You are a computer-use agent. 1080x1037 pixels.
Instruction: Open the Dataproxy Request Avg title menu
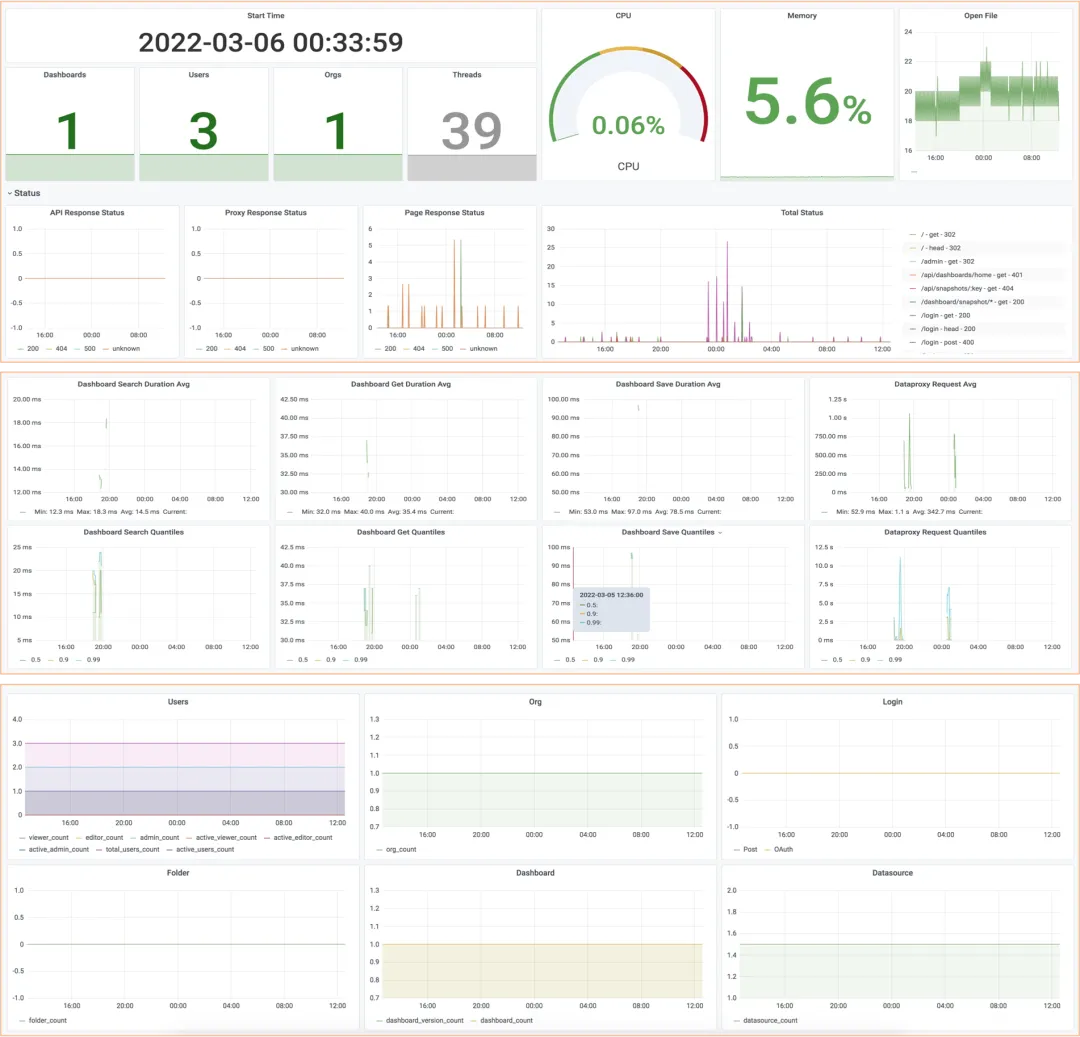pyautogui.click(x=935, y=384)
